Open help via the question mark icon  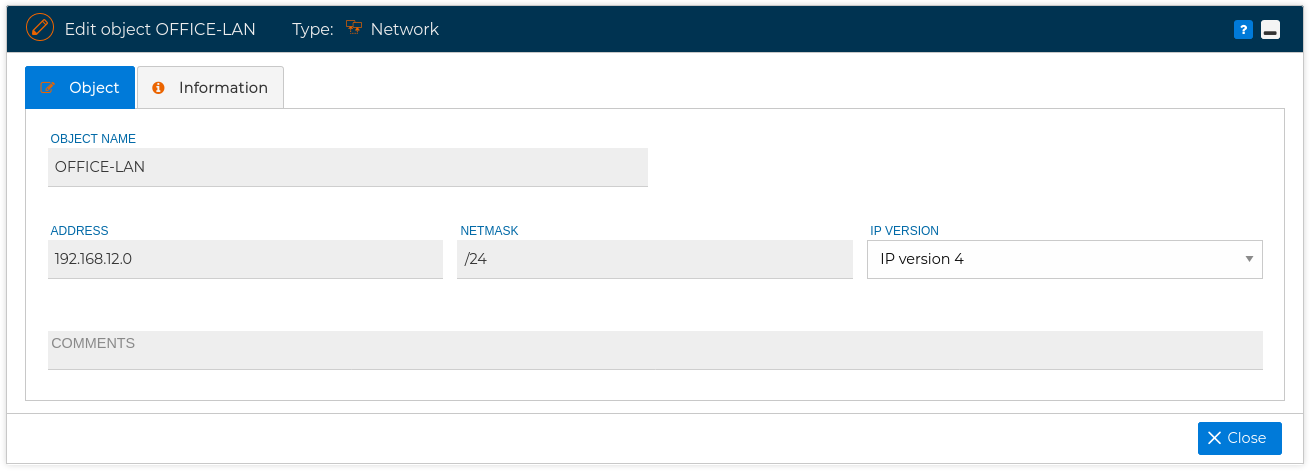pyautogui.click(x=1243, y=30)
